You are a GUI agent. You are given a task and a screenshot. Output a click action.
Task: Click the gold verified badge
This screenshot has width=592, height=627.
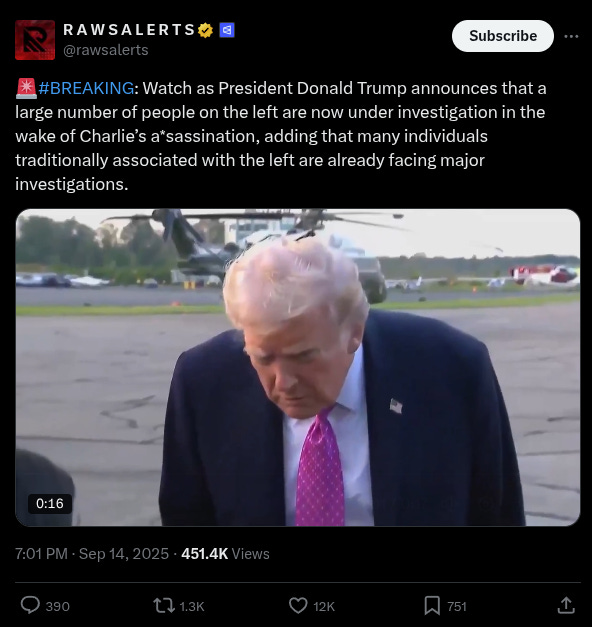coord(206,30)
